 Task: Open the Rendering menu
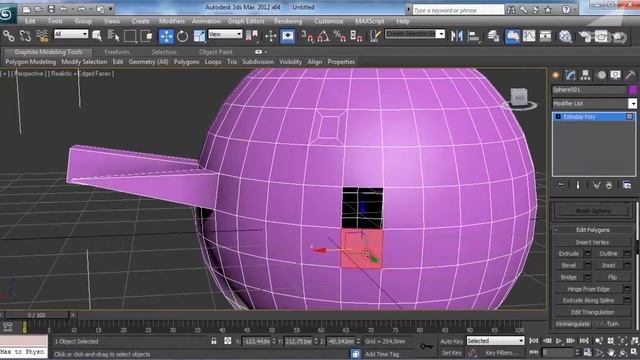[288, 21]
